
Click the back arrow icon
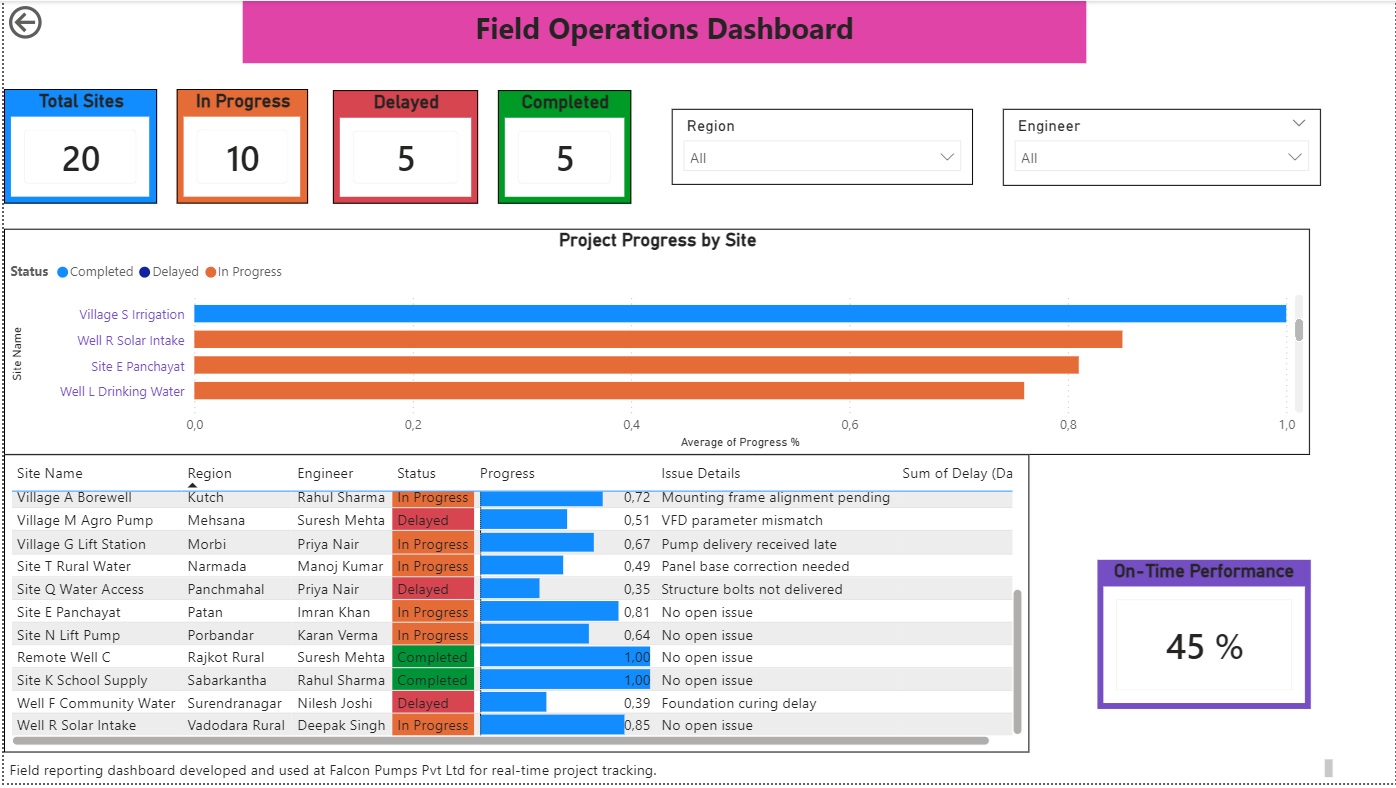coord(25,22)
